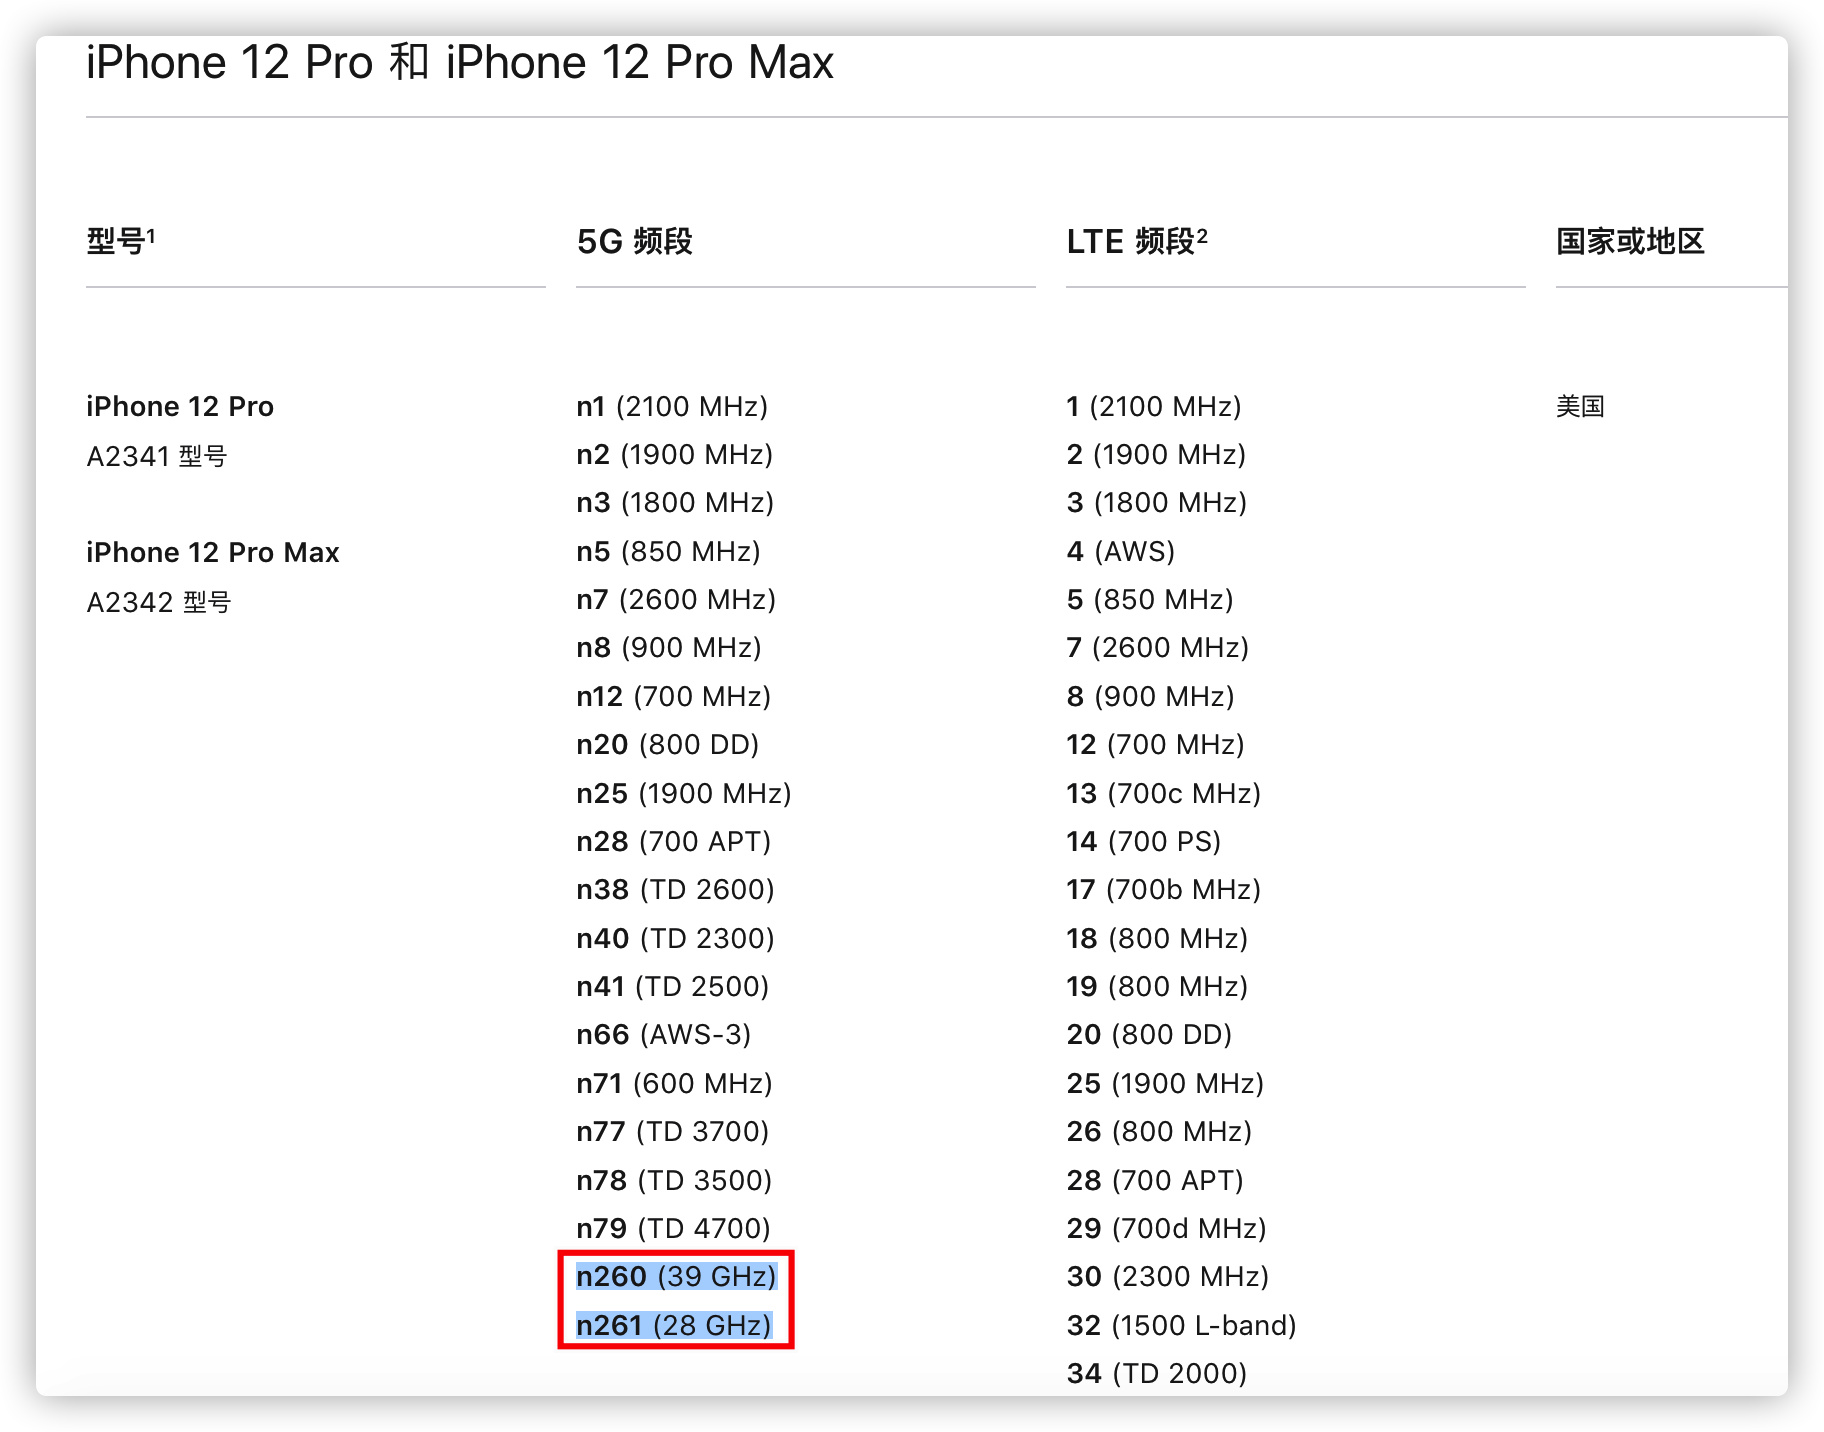This screenshot has height=1432, width=1824.
Task: Click 5G band n41 (TD 2500)
Action: point(673,986)
